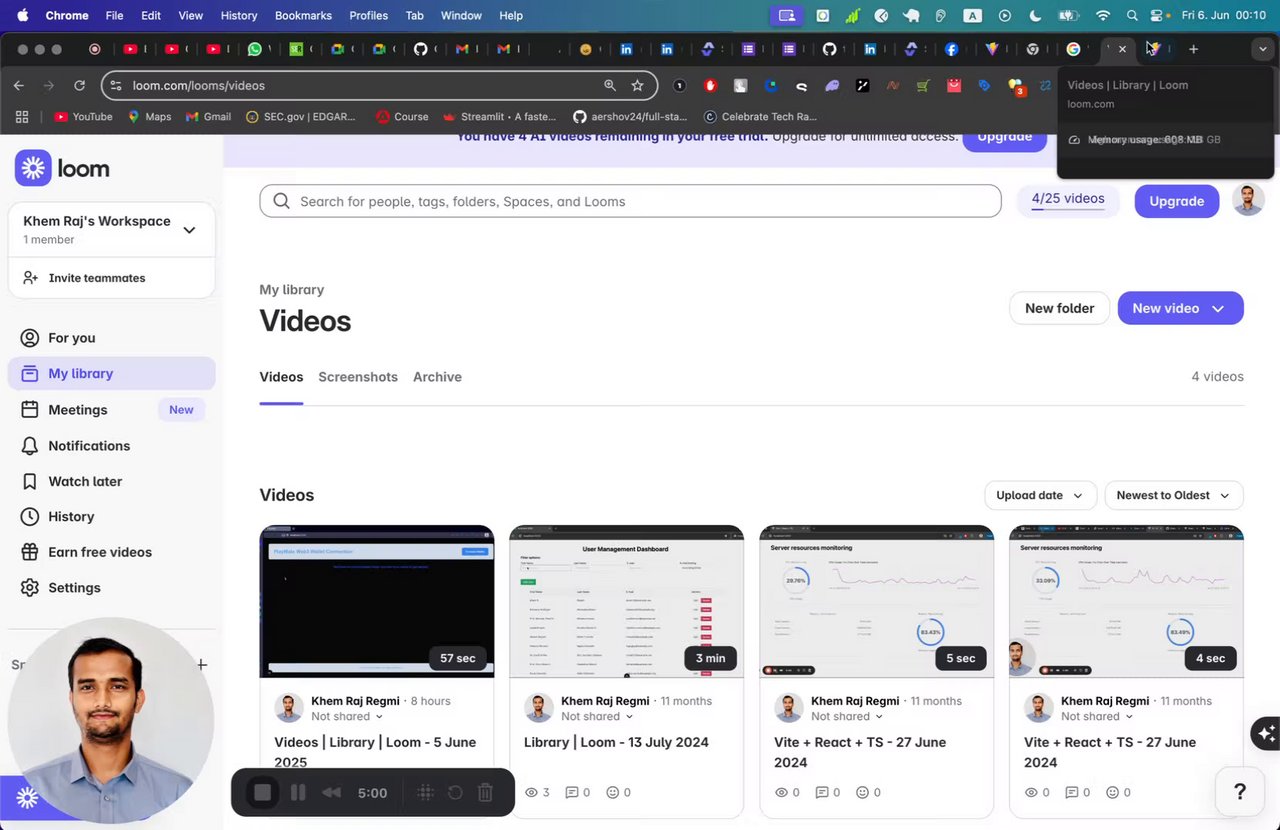
Task: Stop the Loom recording
Action: coord(262,793)
